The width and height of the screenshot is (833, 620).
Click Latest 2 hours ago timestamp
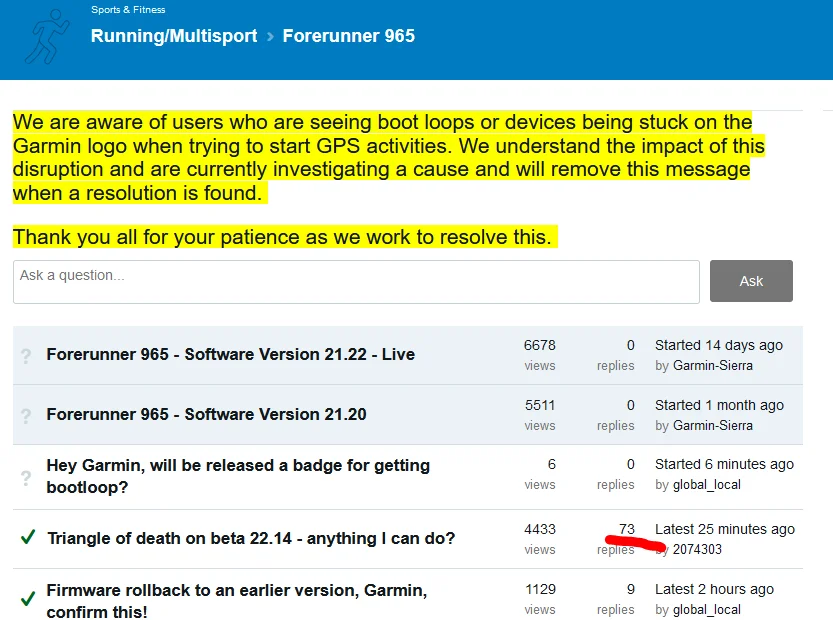[x=714, y=589]
